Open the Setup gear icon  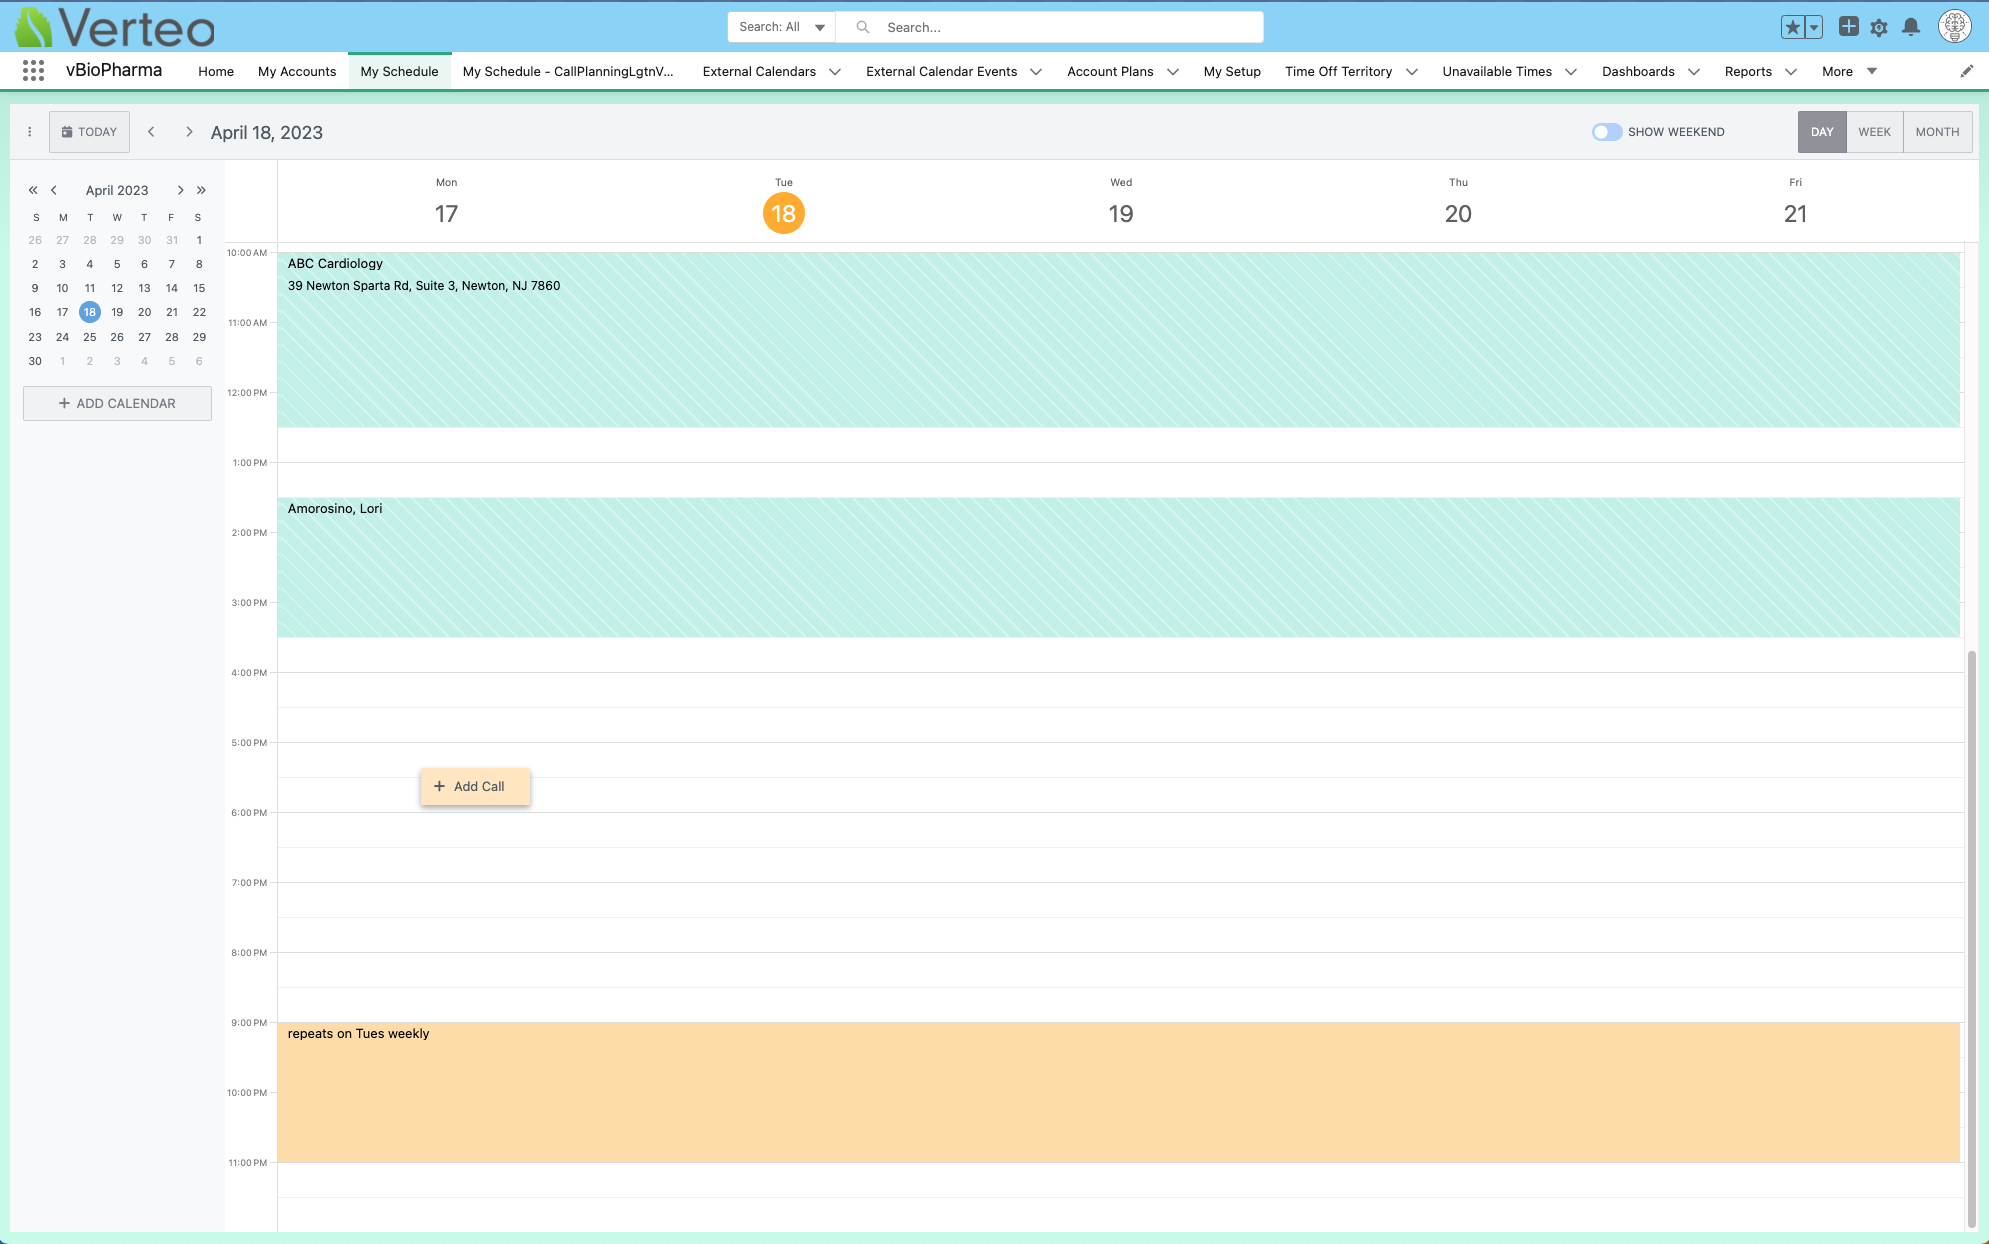[x=1879, y=27]
